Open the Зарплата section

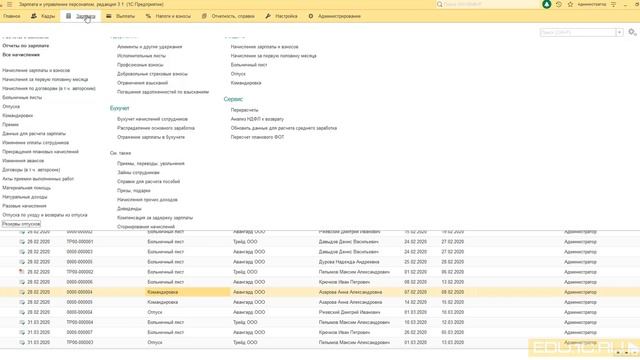pyautogui.click(x=80, y=16)
